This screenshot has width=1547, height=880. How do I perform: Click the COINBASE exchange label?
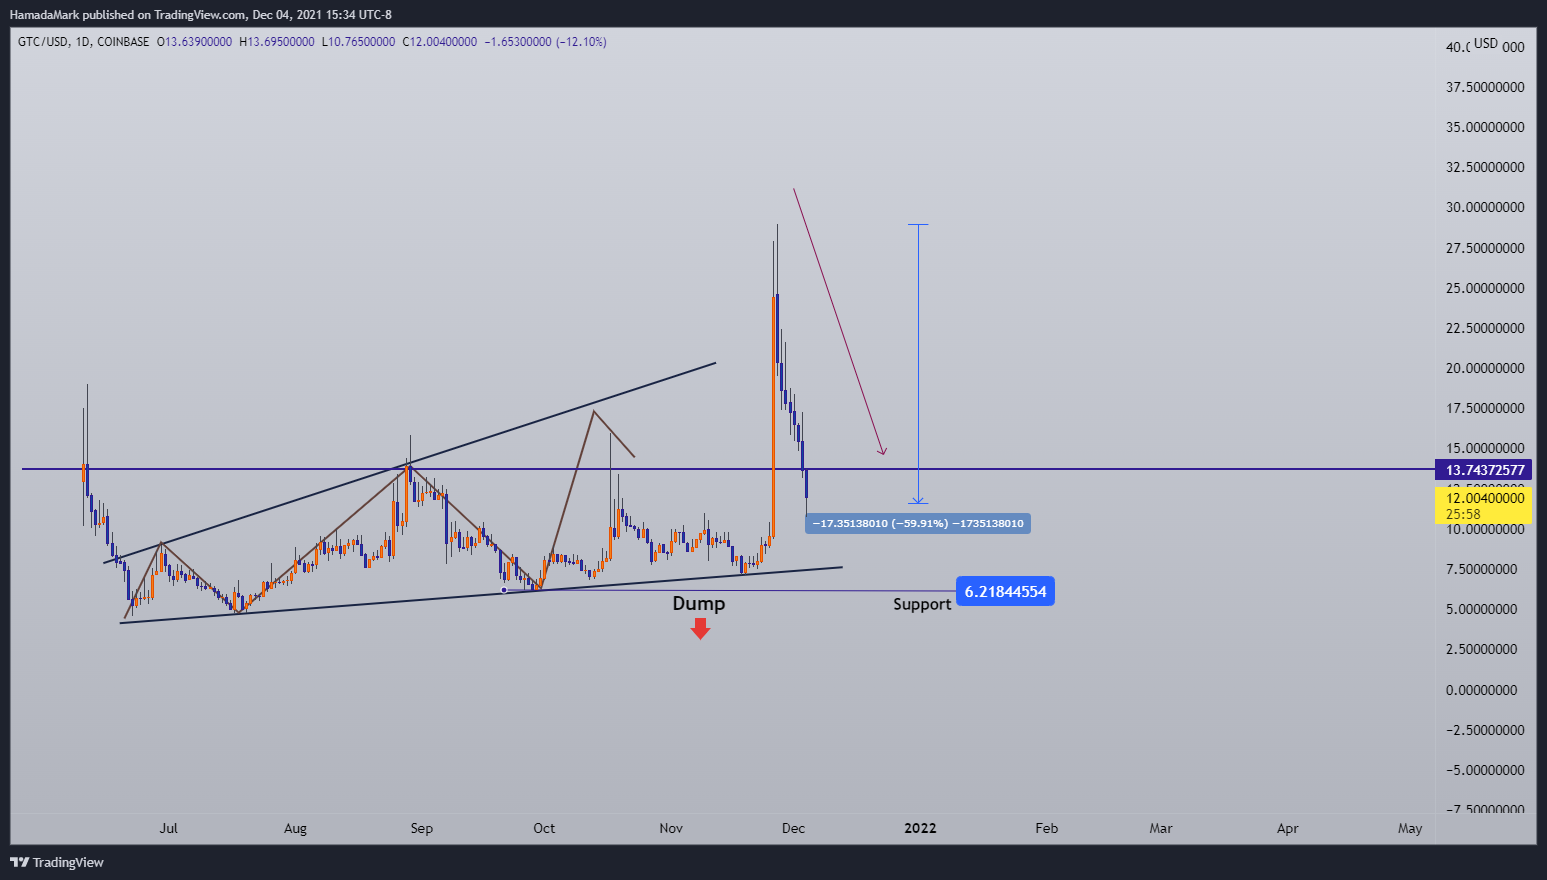(123, 42)
